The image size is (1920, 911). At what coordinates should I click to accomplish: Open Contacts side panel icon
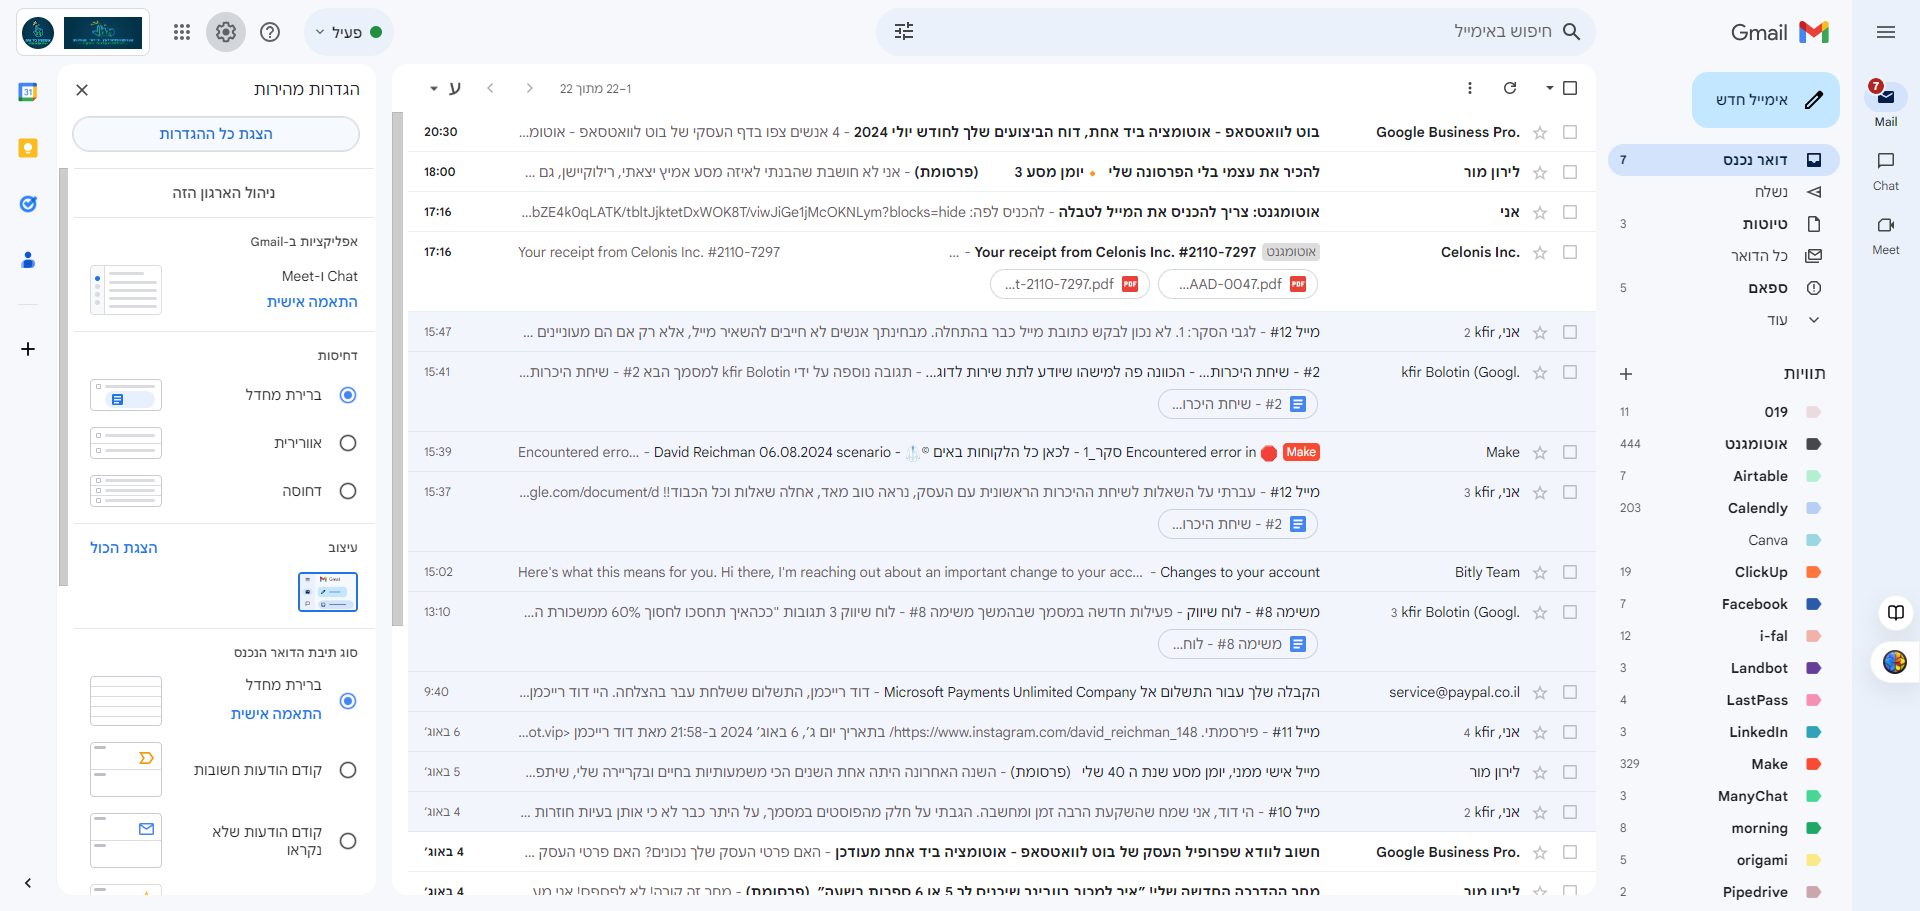(x=28, y=260)
